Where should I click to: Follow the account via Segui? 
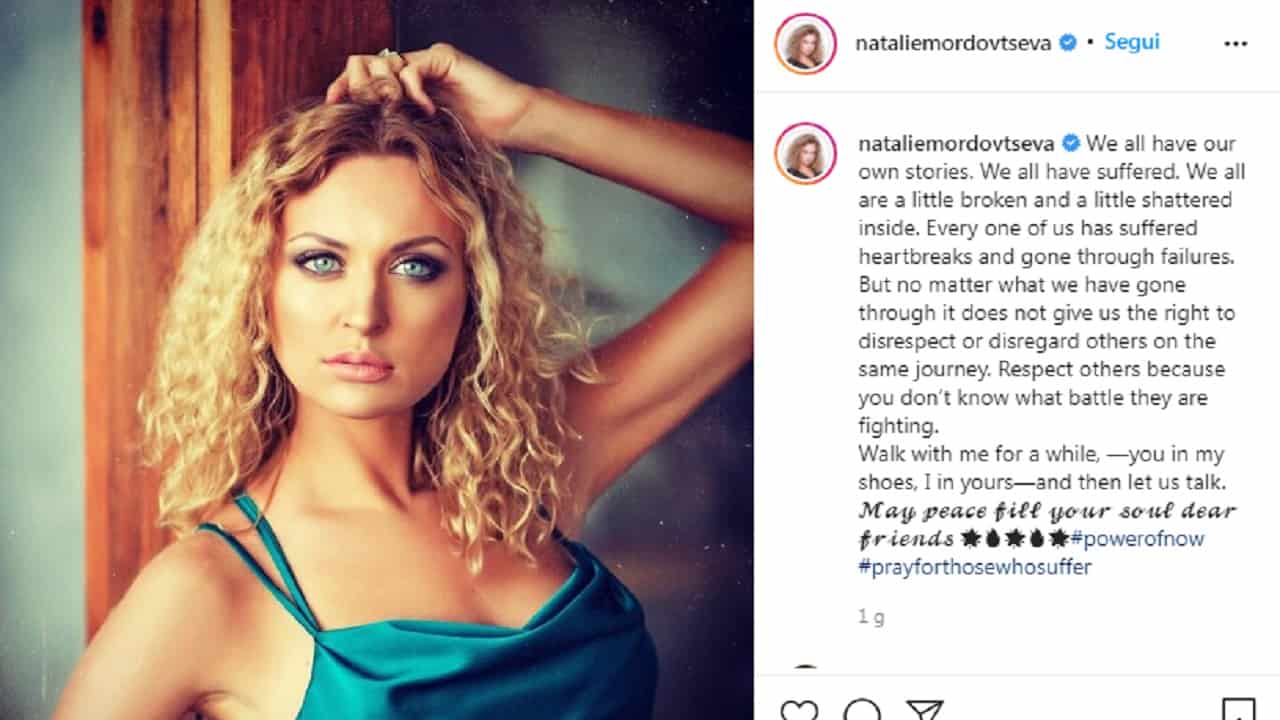tap(1132, 43)
